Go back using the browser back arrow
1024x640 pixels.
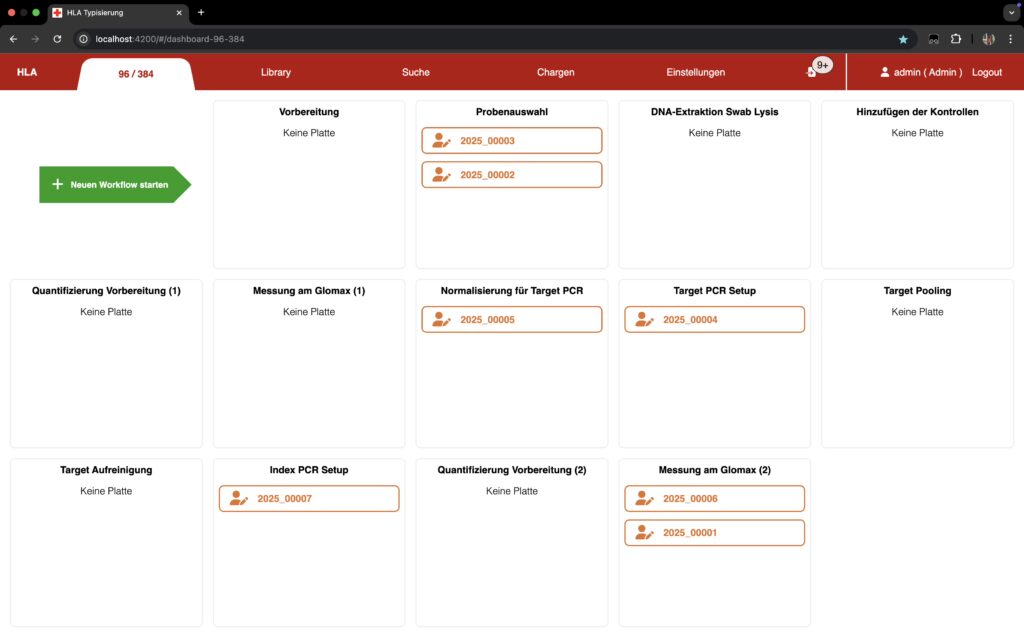[14, 39]
